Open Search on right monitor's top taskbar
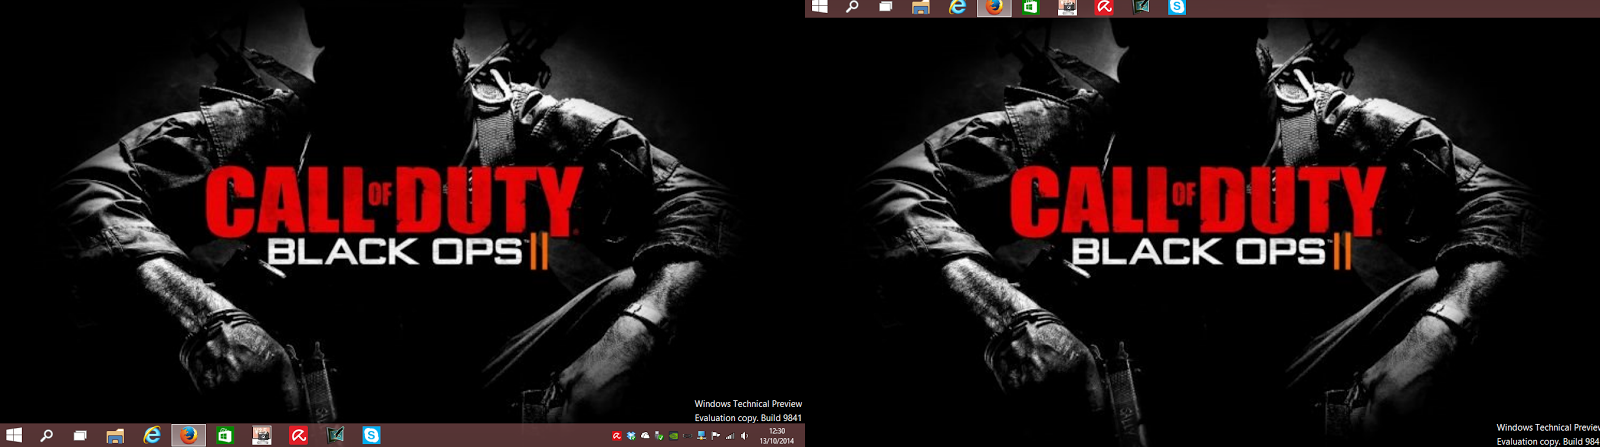 tap(852, 7)
